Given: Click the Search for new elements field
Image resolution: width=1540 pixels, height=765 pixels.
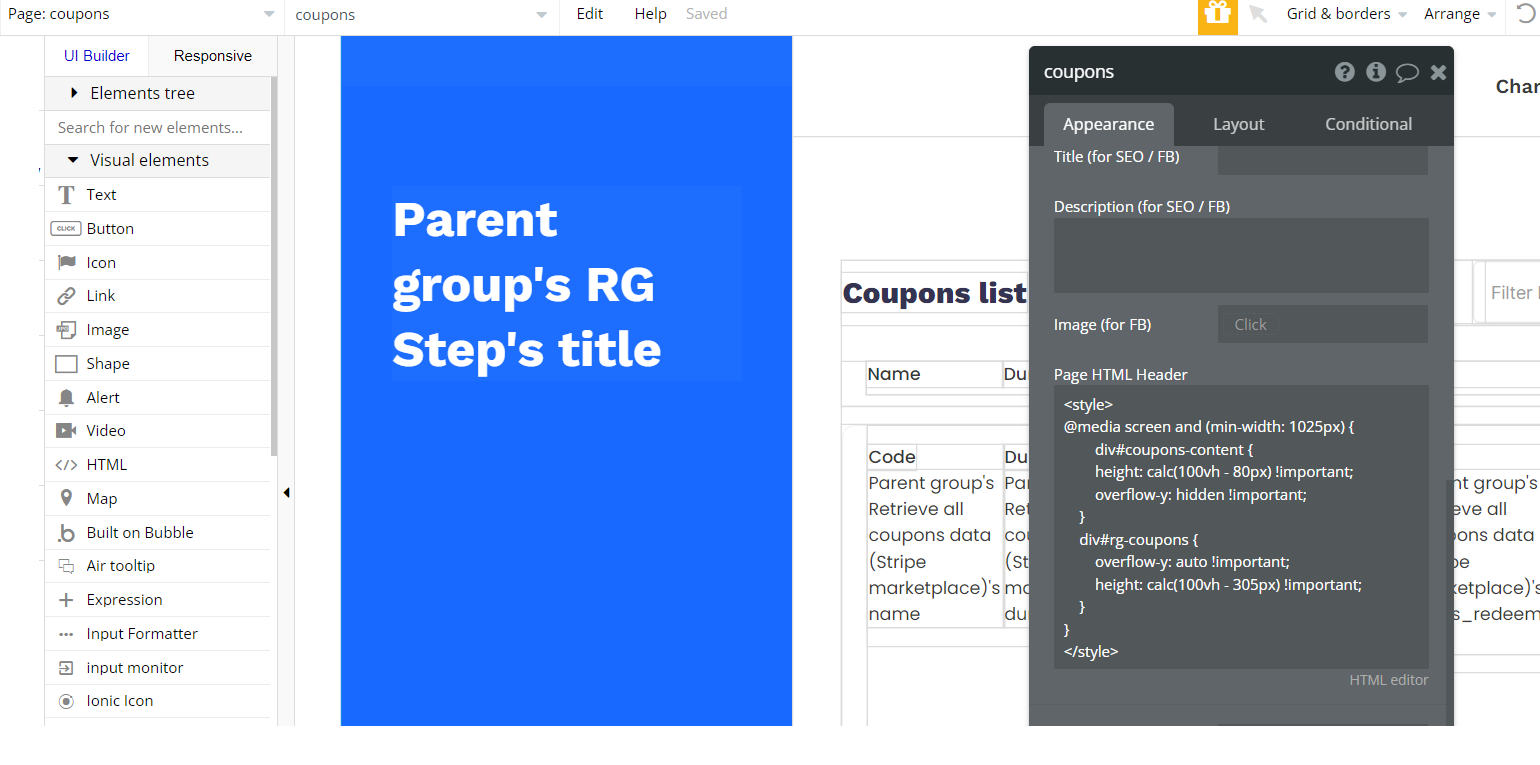Looking at the screenshot, I should pyautogui.click(x=158, y=128).
